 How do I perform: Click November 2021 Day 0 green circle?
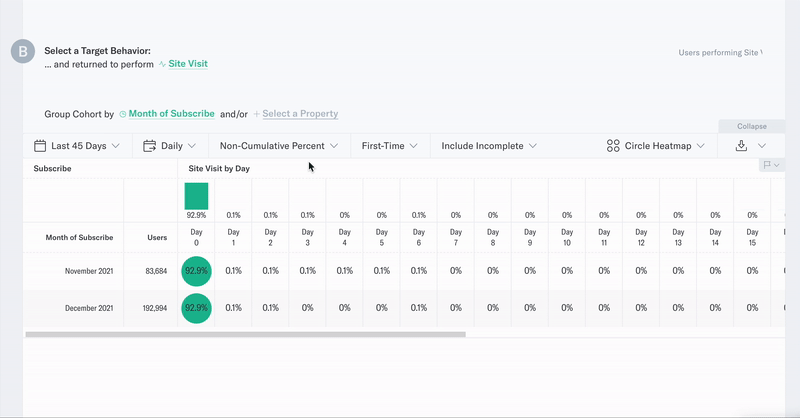pyautogui.click(x=196, y=271)
